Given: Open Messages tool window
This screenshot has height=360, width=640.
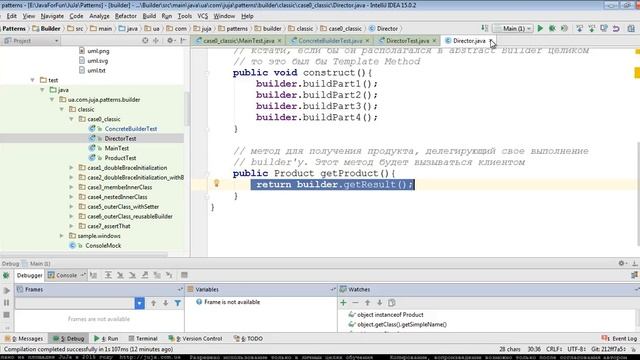Looking at the screenshot, I should click(x=24, y=339).
